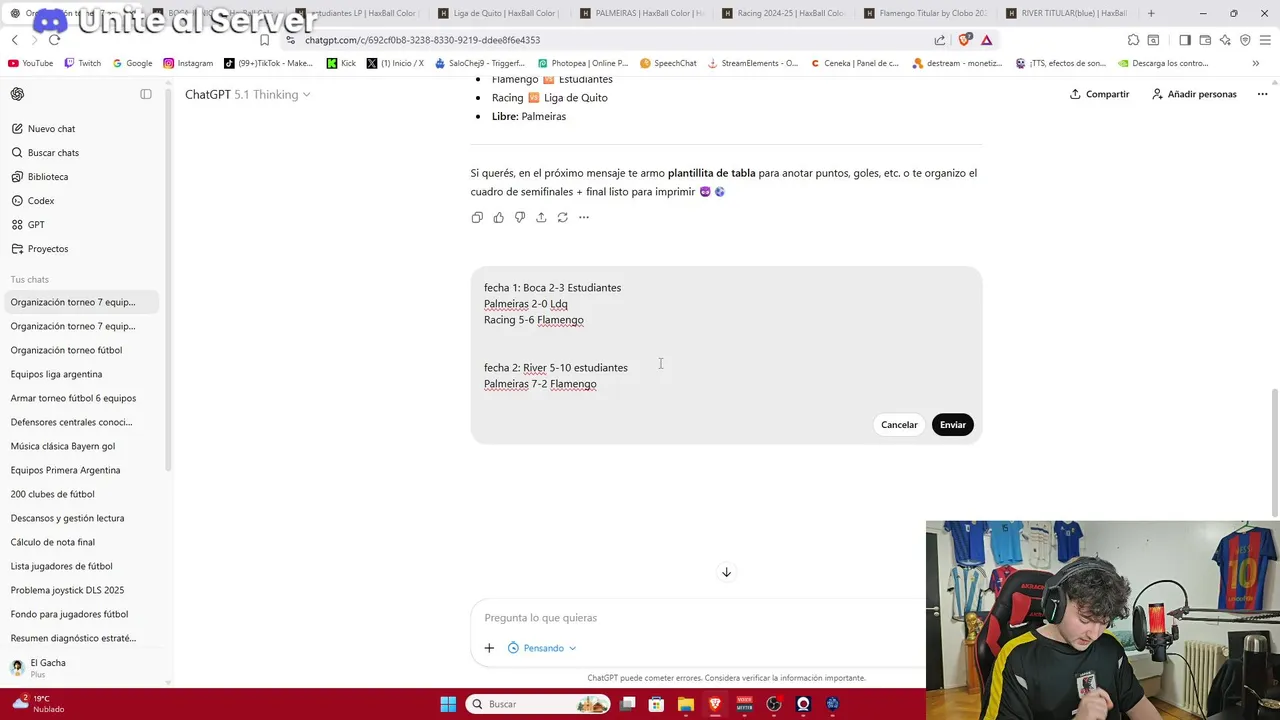Open Brave Shields icon
Image resolution: width=1280 pixels, height=720 pixels.
[964, 40]
